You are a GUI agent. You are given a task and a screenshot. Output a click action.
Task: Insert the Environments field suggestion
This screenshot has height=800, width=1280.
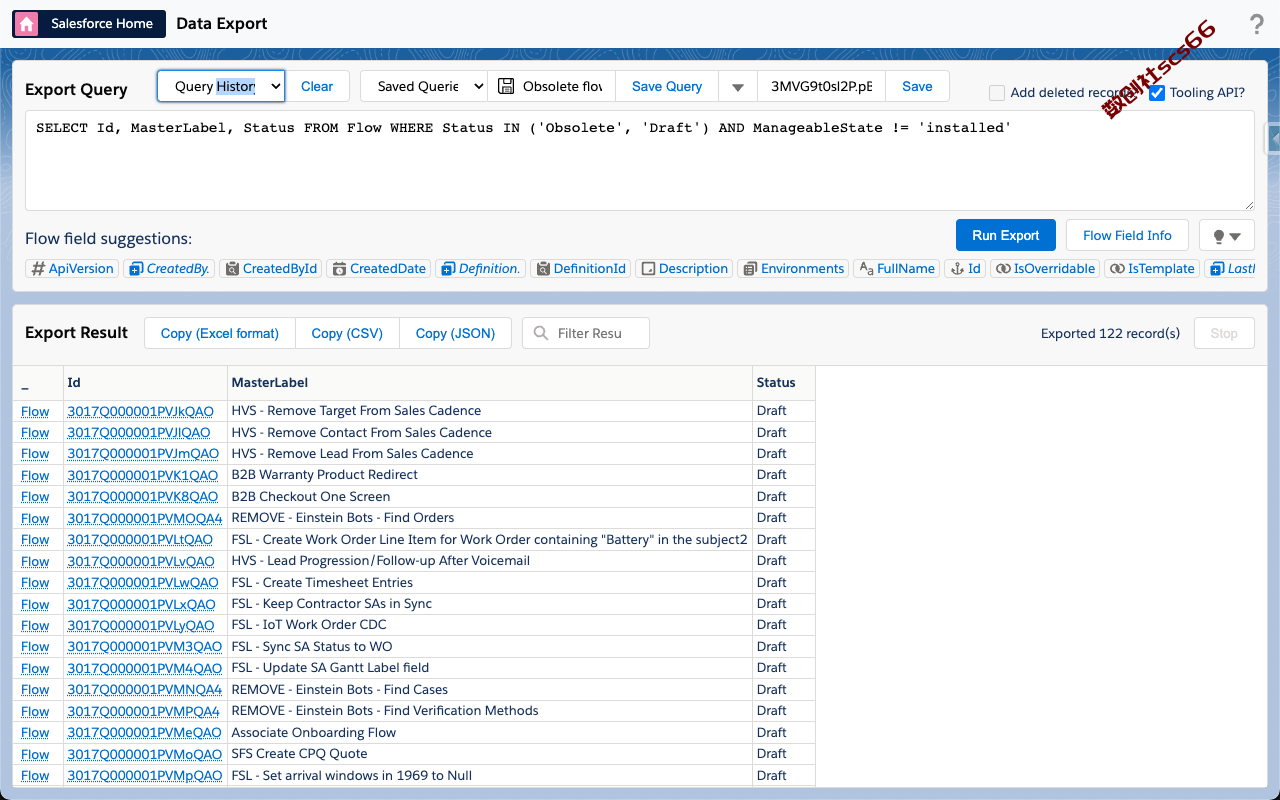793,268
